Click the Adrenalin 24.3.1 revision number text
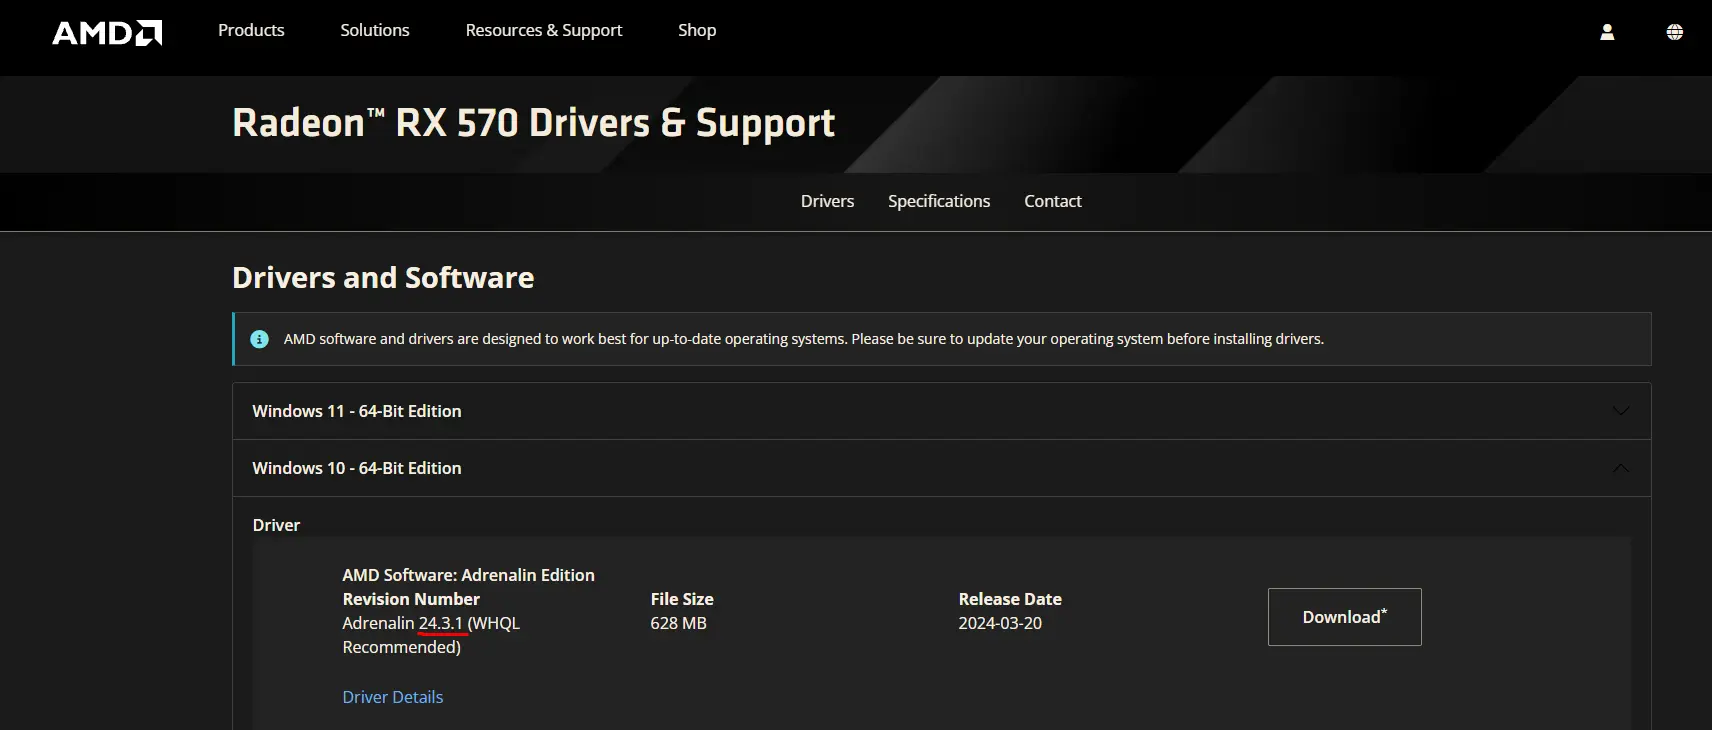The image size is (1712, 730). (x=431, y=635)
